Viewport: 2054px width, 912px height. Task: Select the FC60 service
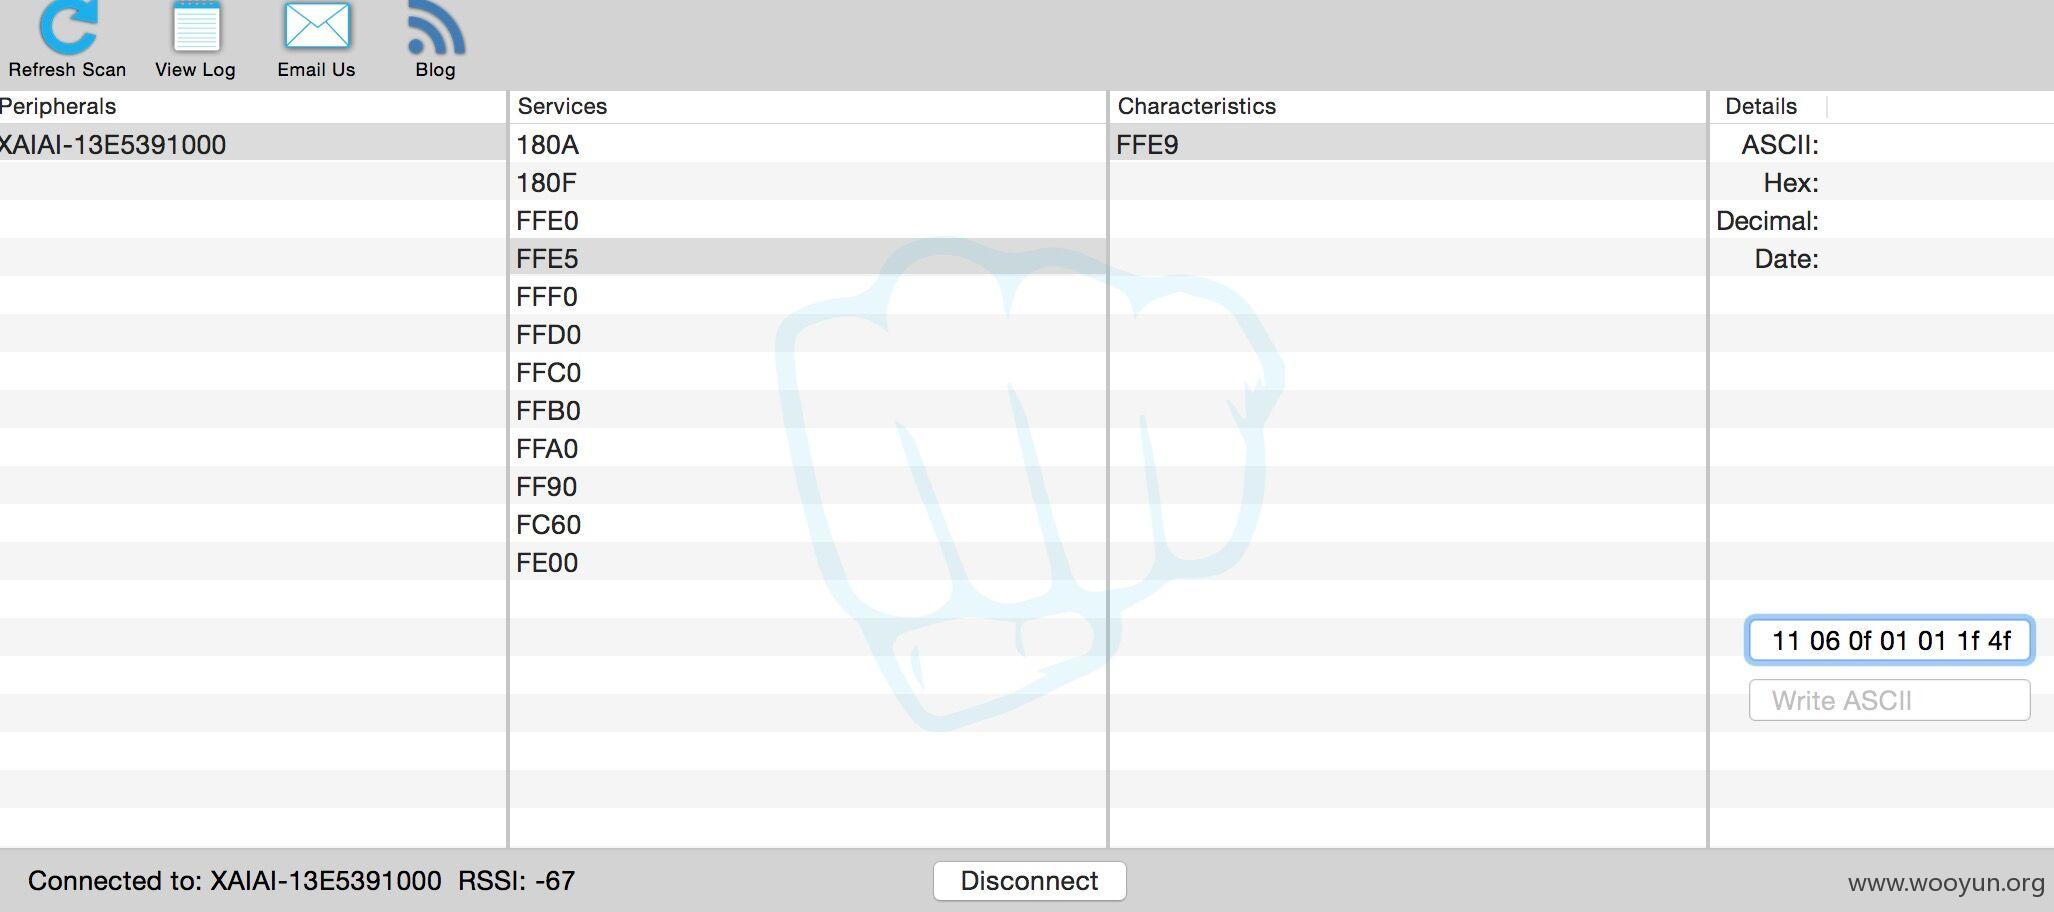click(x=808, y=524)
